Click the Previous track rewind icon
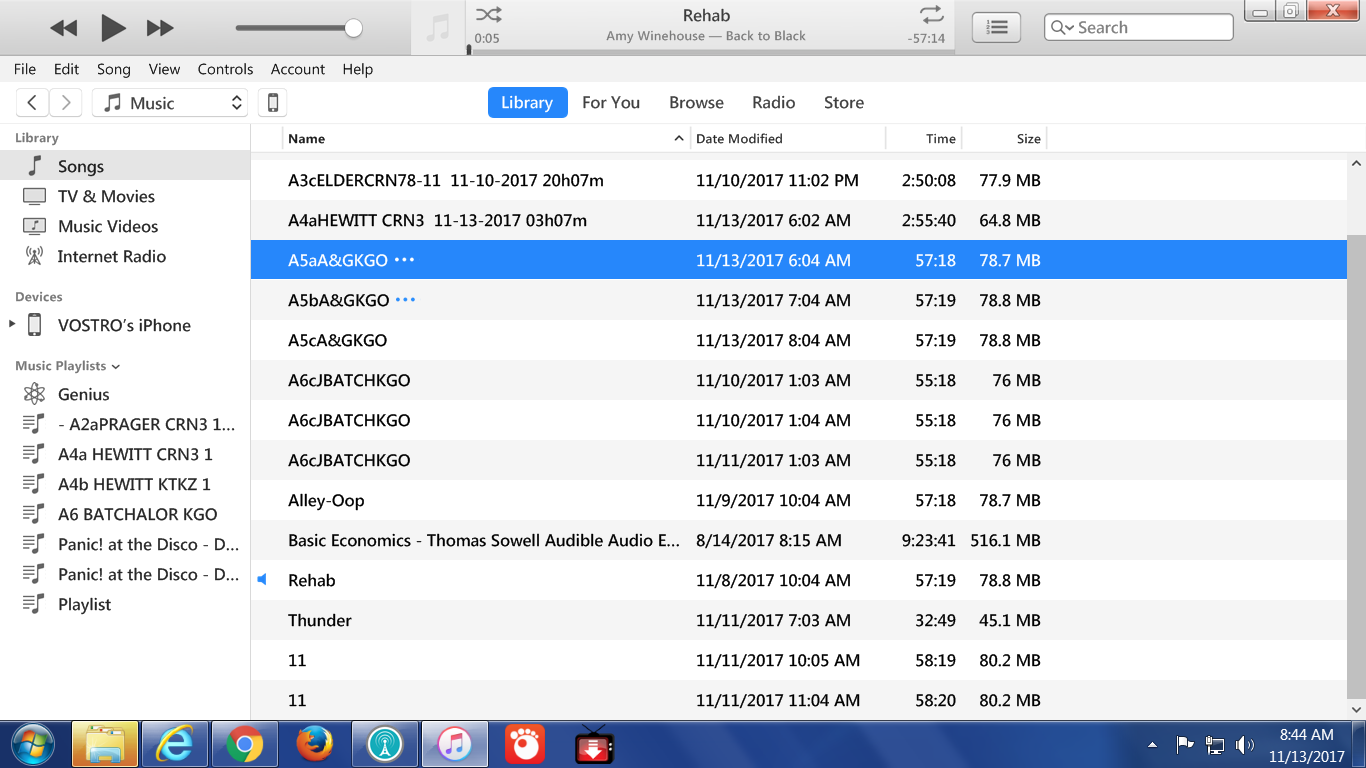The height and width of the screenshot is (768, 1366). pyautogui.click(x=64, y=28)
